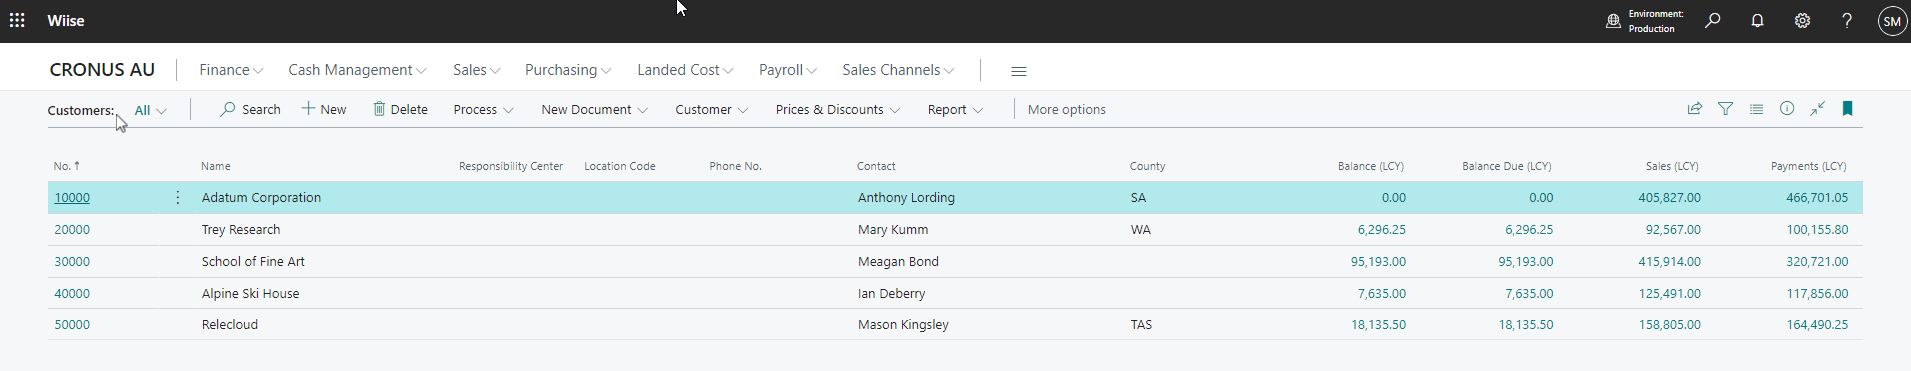Click the Sales (LCY) column header
The width and height of the screenshot is (1911, 371).
tap(1672, 166)
